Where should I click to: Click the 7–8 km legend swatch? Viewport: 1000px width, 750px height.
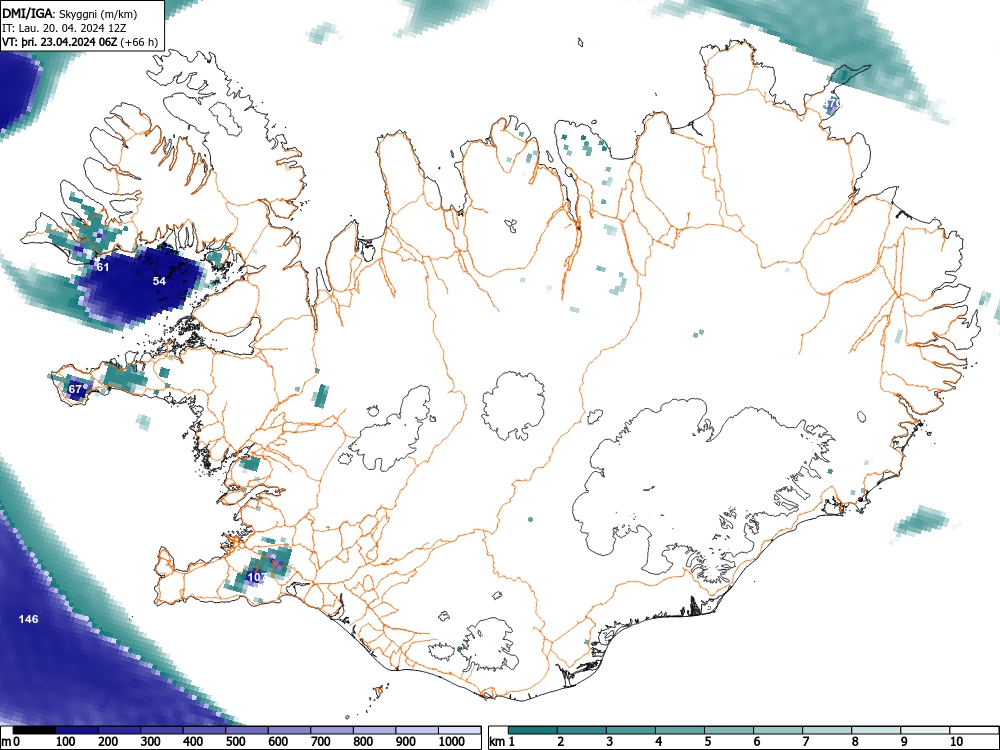(827, 730)
